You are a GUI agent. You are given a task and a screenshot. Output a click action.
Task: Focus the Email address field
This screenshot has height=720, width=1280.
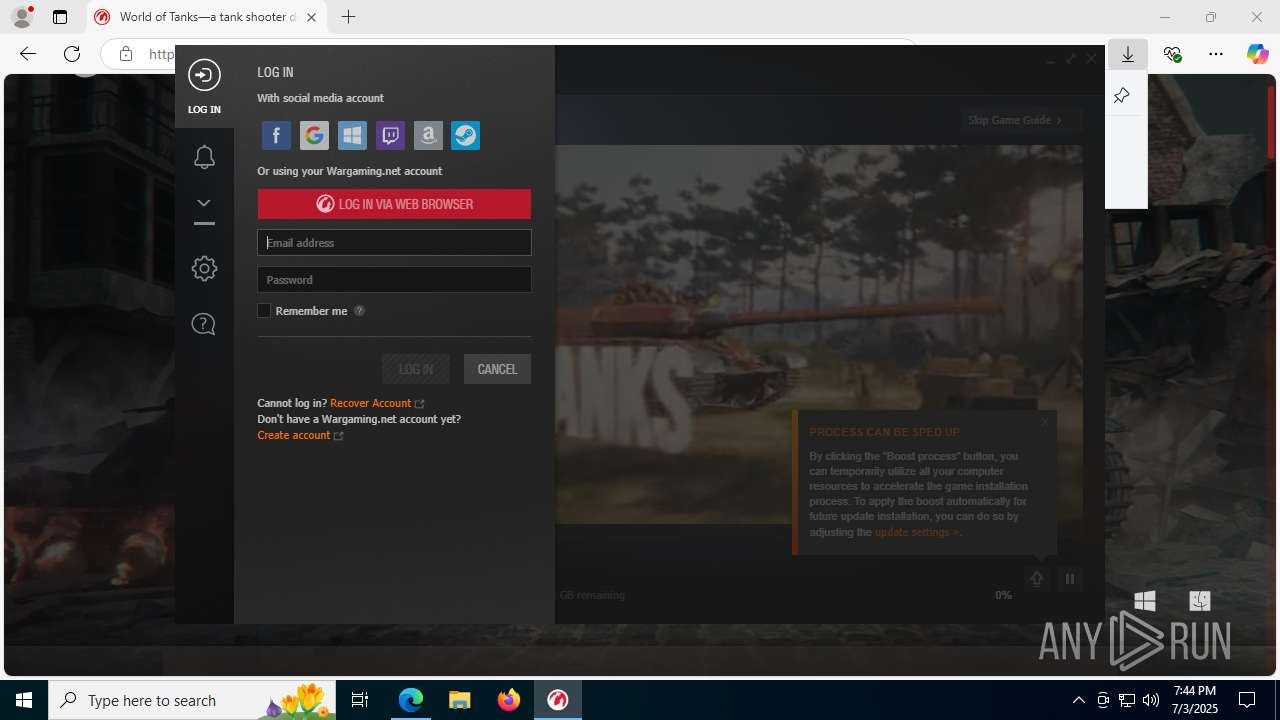[x=394, y=242]
